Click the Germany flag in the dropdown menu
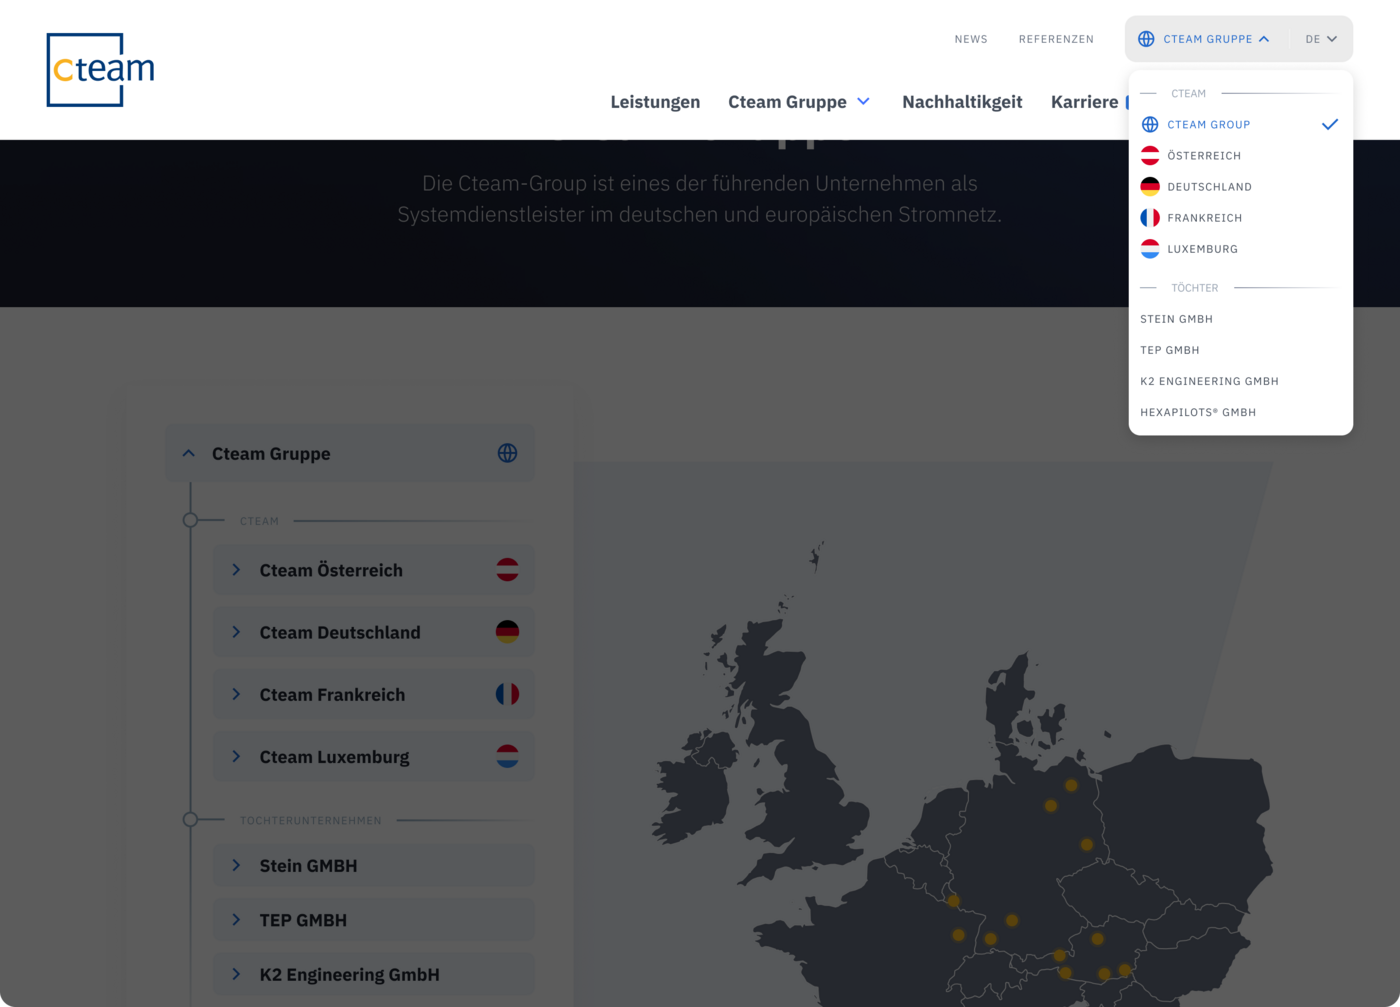 tap(1150, 187)
